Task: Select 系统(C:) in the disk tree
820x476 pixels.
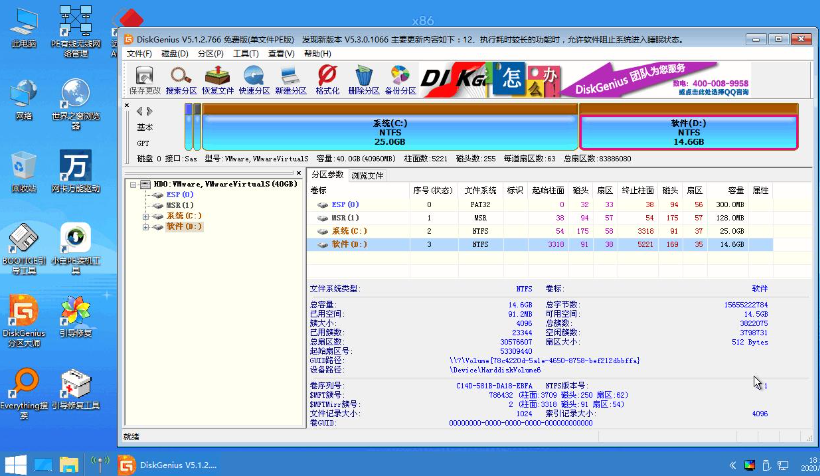Action: 184,216
